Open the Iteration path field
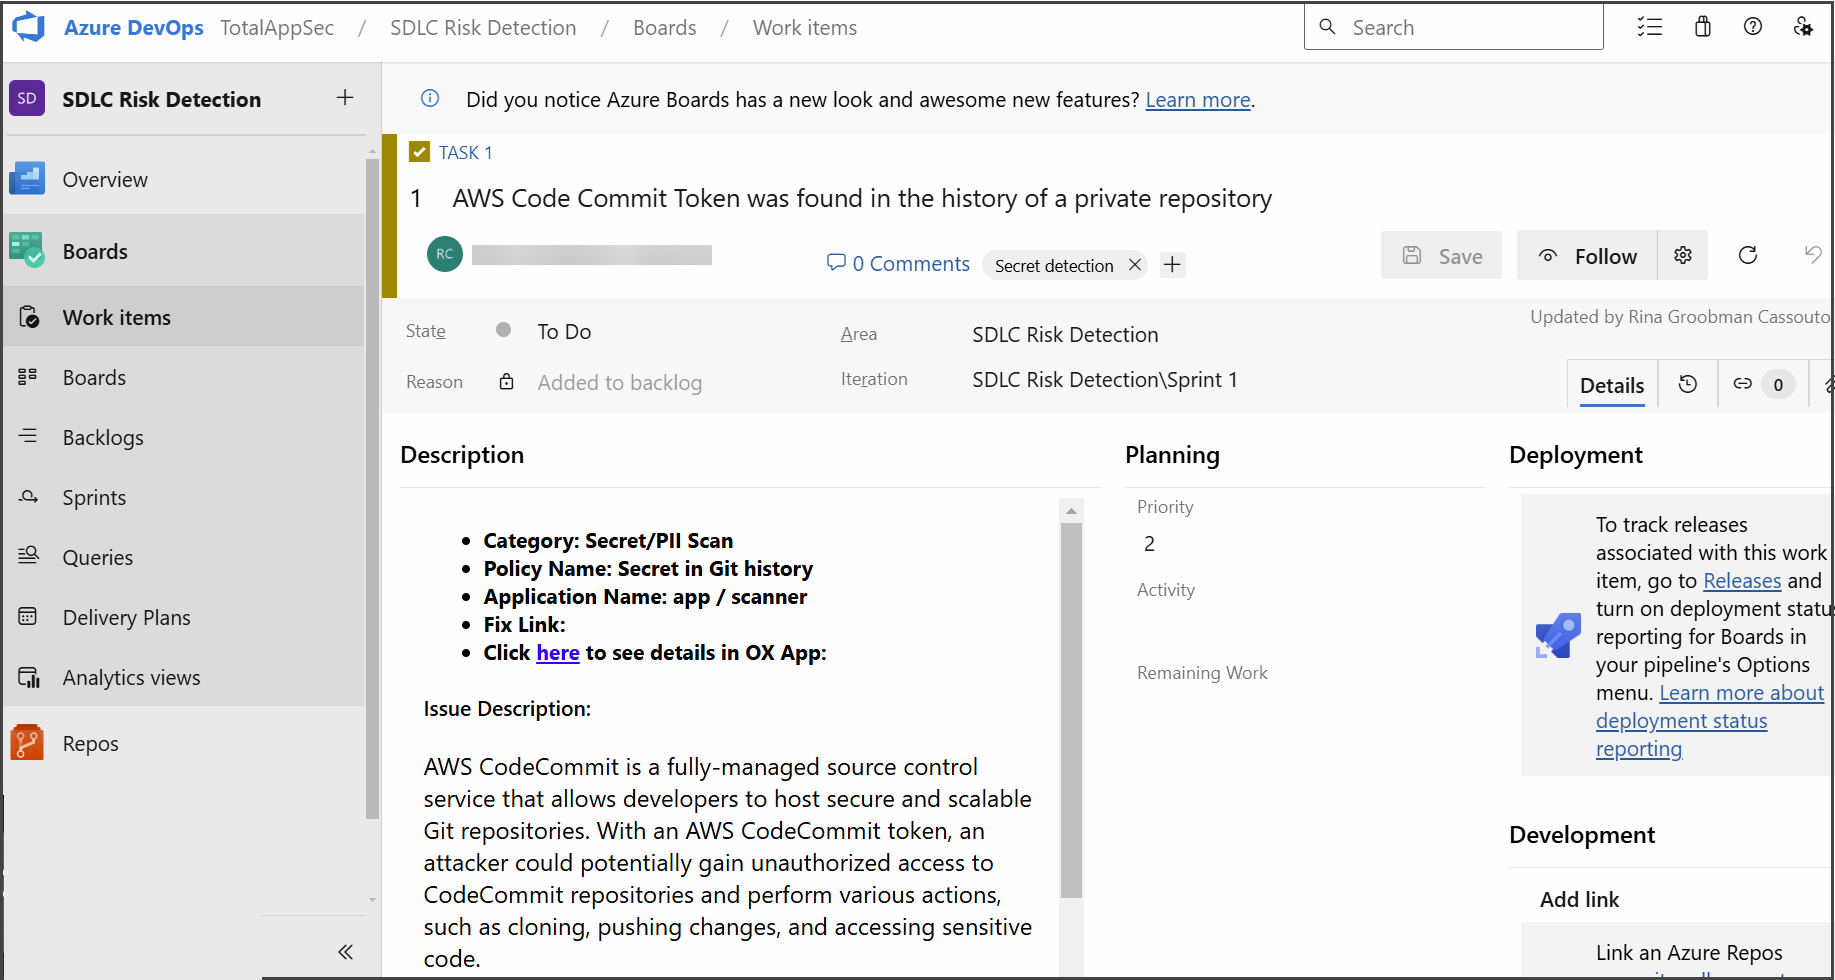Image resolution: width=1835 pixels, height=980 pixels. (x=1104, y=380)
